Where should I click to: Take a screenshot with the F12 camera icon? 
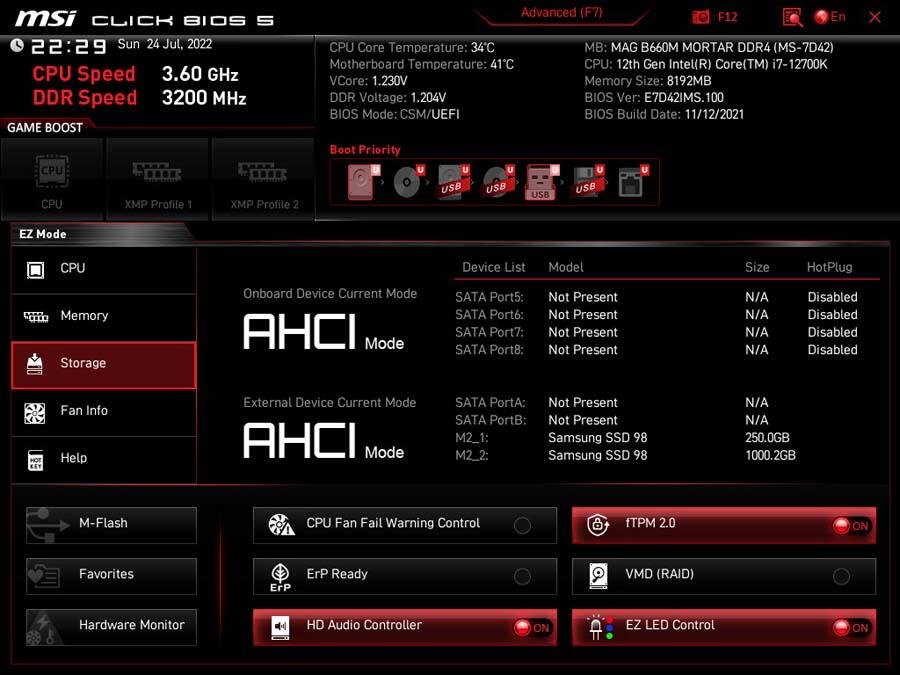[700, 17]
